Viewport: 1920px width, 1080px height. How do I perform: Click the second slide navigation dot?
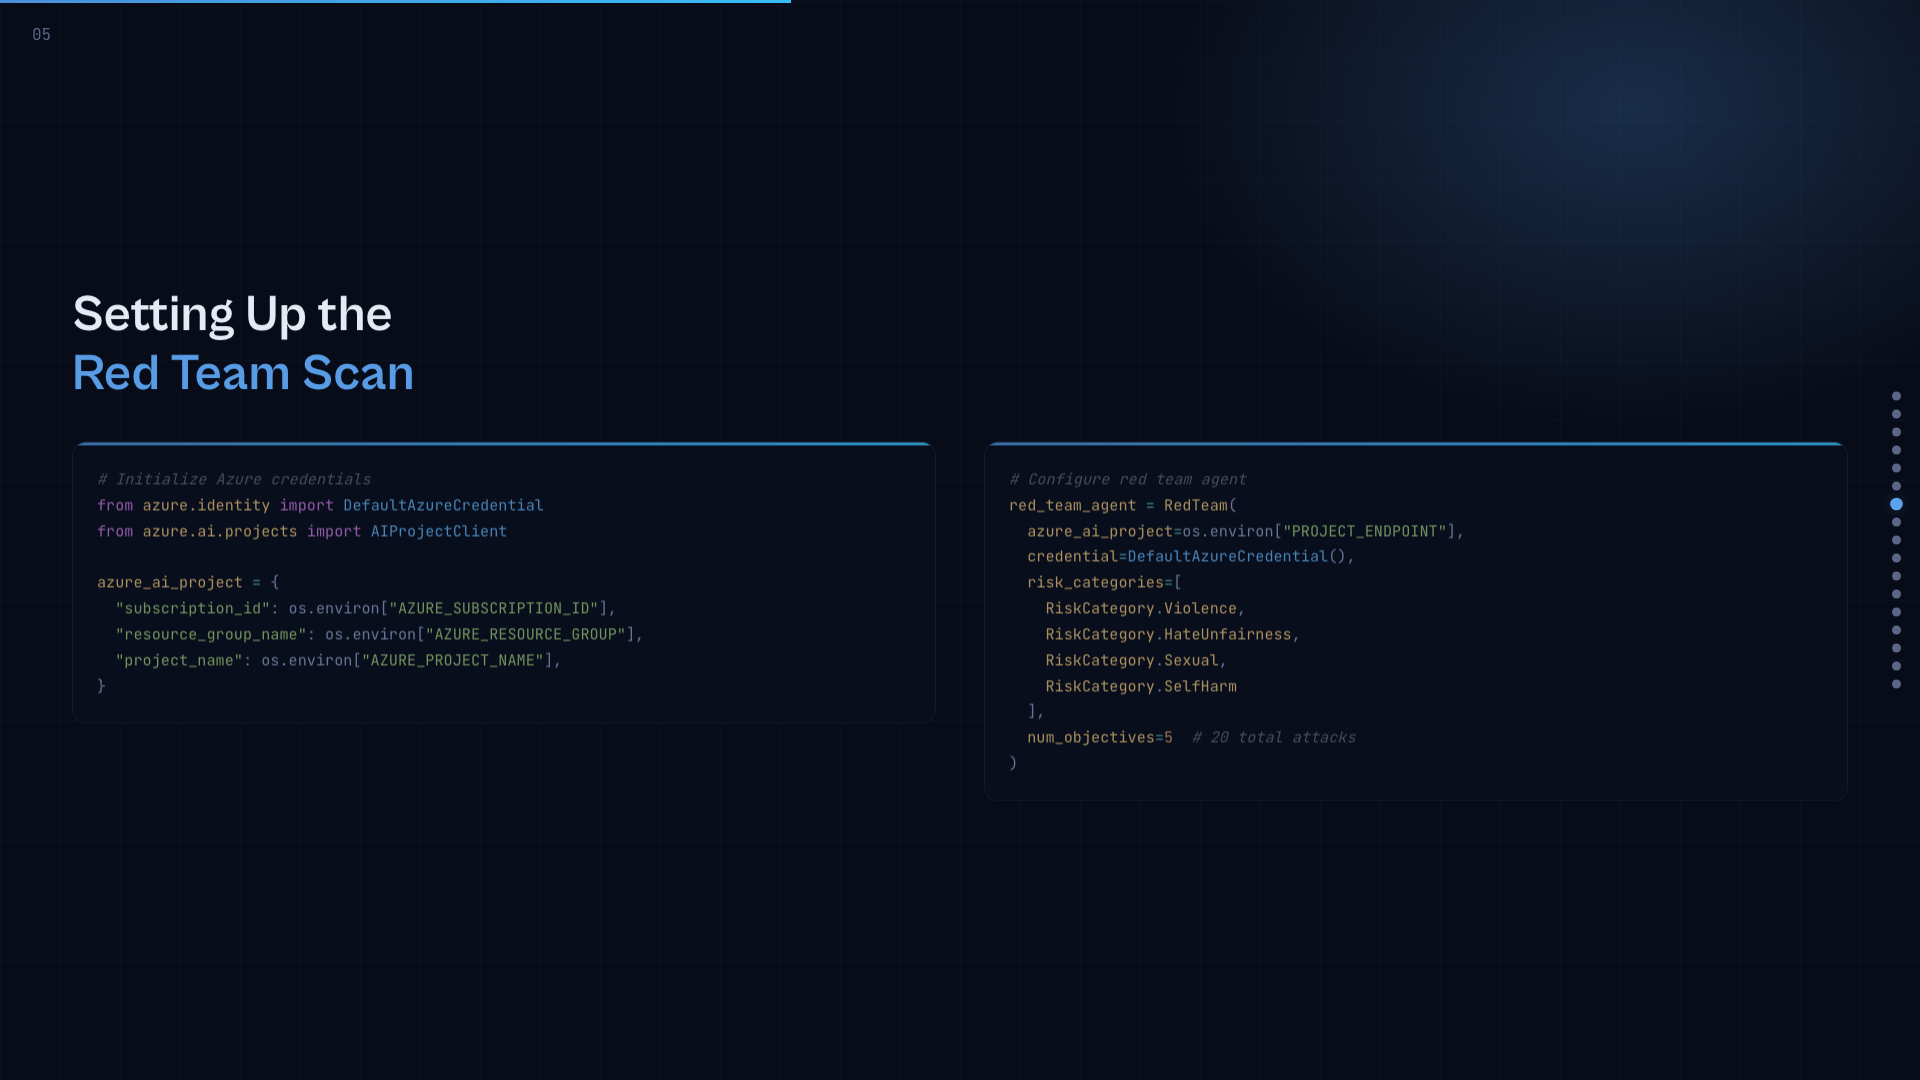[1896, 414]
